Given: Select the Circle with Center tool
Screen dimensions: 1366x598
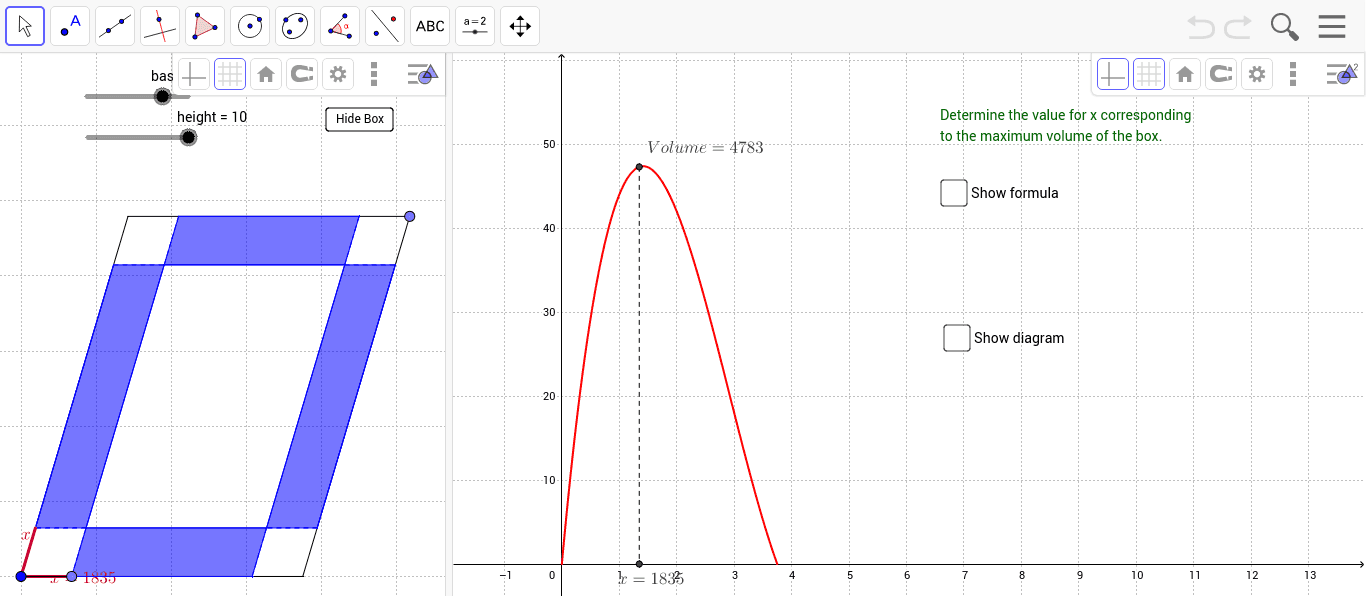Looking at the screenshot, I should [249, 26].
